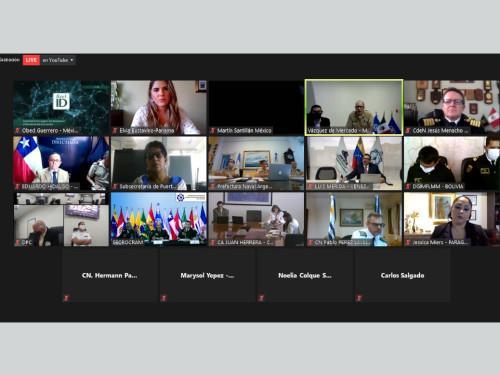The width and height of the screenshot is (500, 375).
Task: Click muted mic icon on DGMFLMM - BOLIVIA tile
Action: pyautogui.click(x=408, y=187)
